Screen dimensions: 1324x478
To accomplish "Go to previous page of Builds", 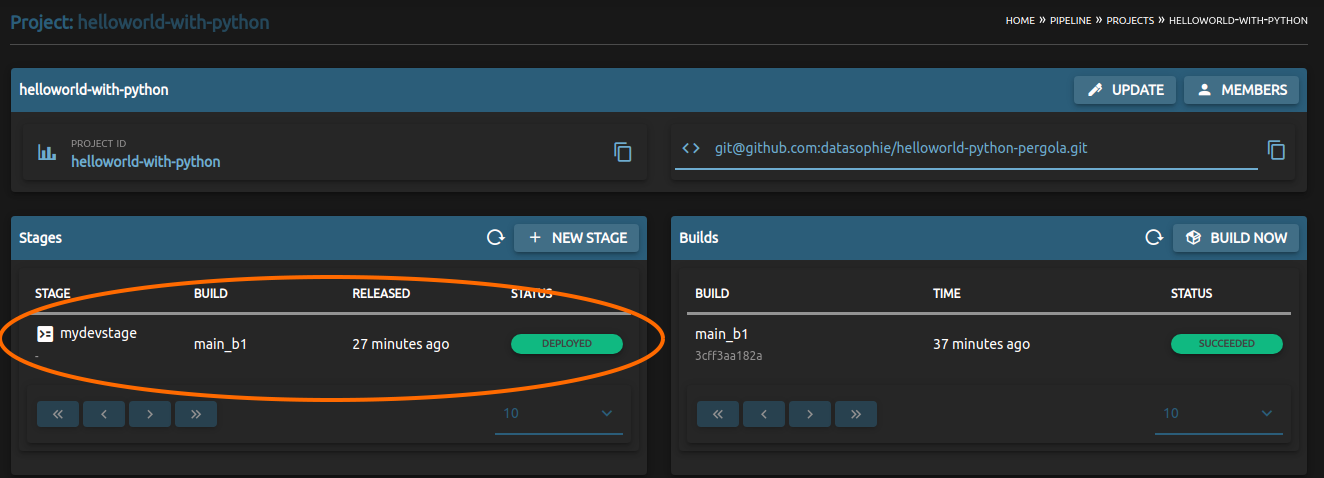I will click(764, 414).
